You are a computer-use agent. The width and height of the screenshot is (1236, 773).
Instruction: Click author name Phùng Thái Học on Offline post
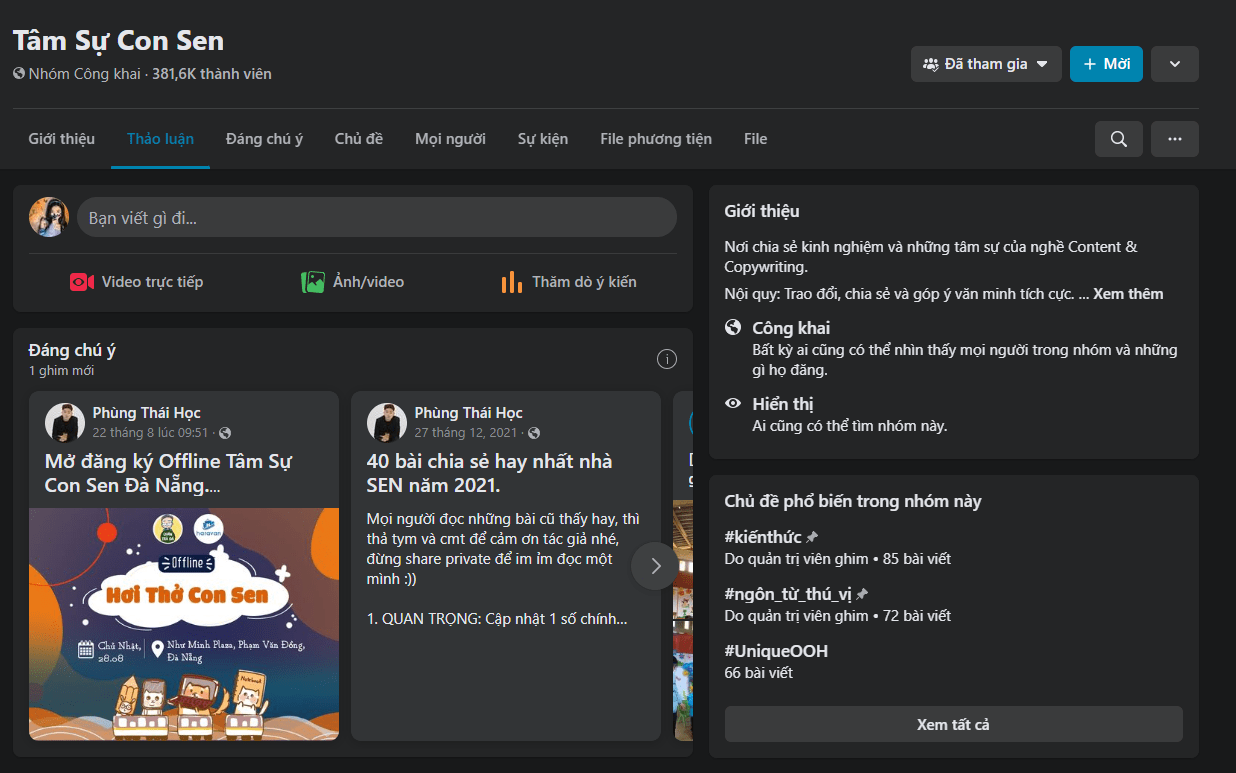(x=147, y=413)
